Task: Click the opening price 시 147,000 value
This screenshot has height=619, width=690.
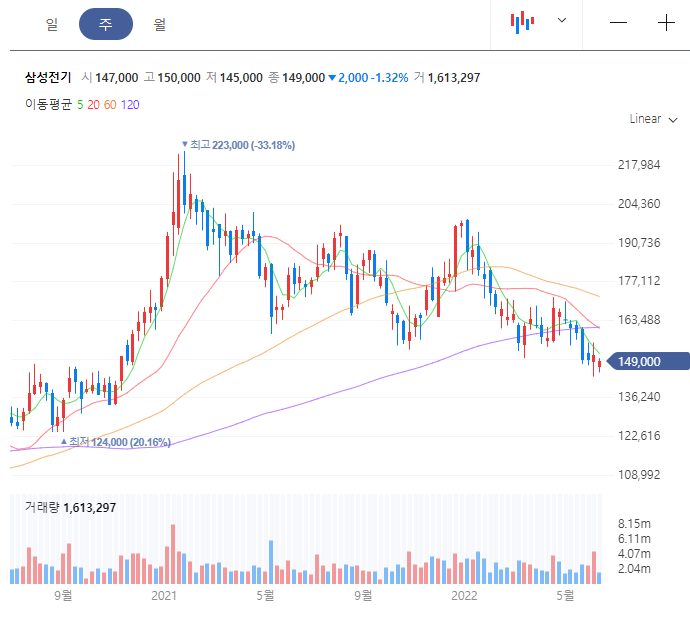Action: pos(110,78)
